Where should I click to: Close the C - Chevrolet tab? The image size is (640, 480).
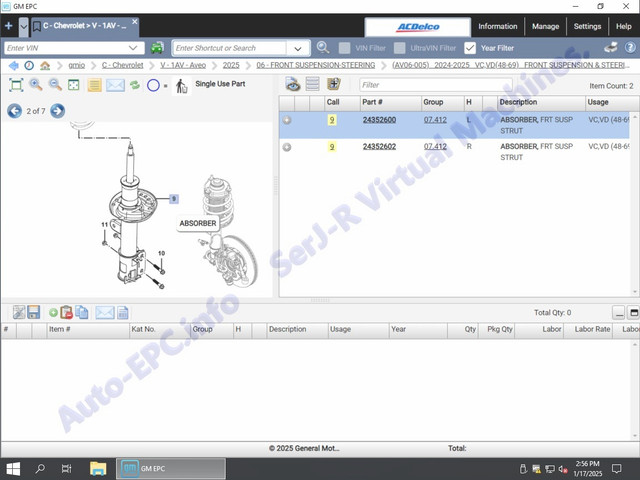[x=135, y=21]
